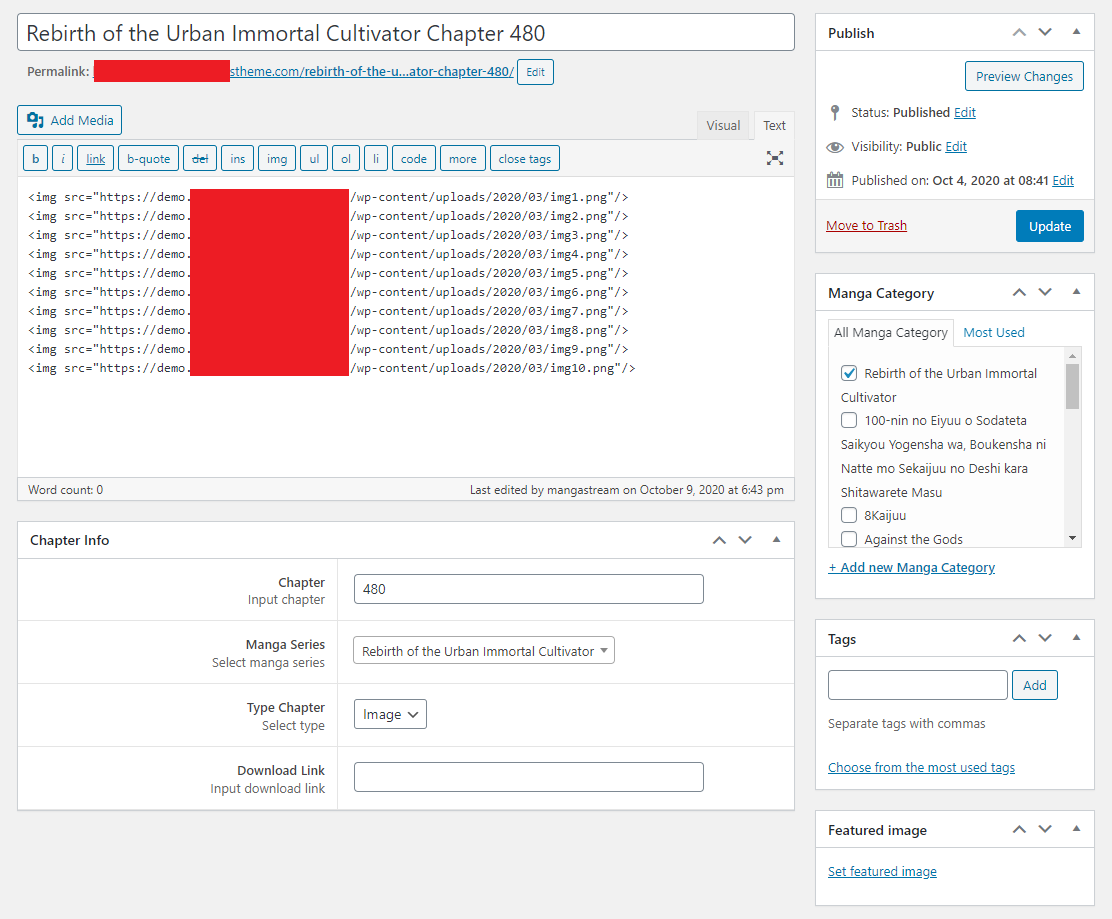Click the Add Media button
This screenshot has width=1112, height=919.
[x=70, y=120]
